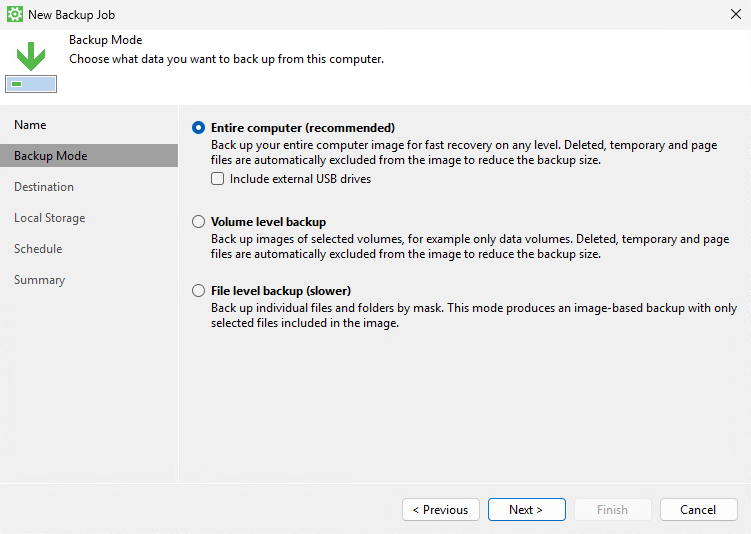Image resolution: width=751 pixels, height=534 pixels.
Task: Click Next to proceed to Destination
Action: coord(526,510)
